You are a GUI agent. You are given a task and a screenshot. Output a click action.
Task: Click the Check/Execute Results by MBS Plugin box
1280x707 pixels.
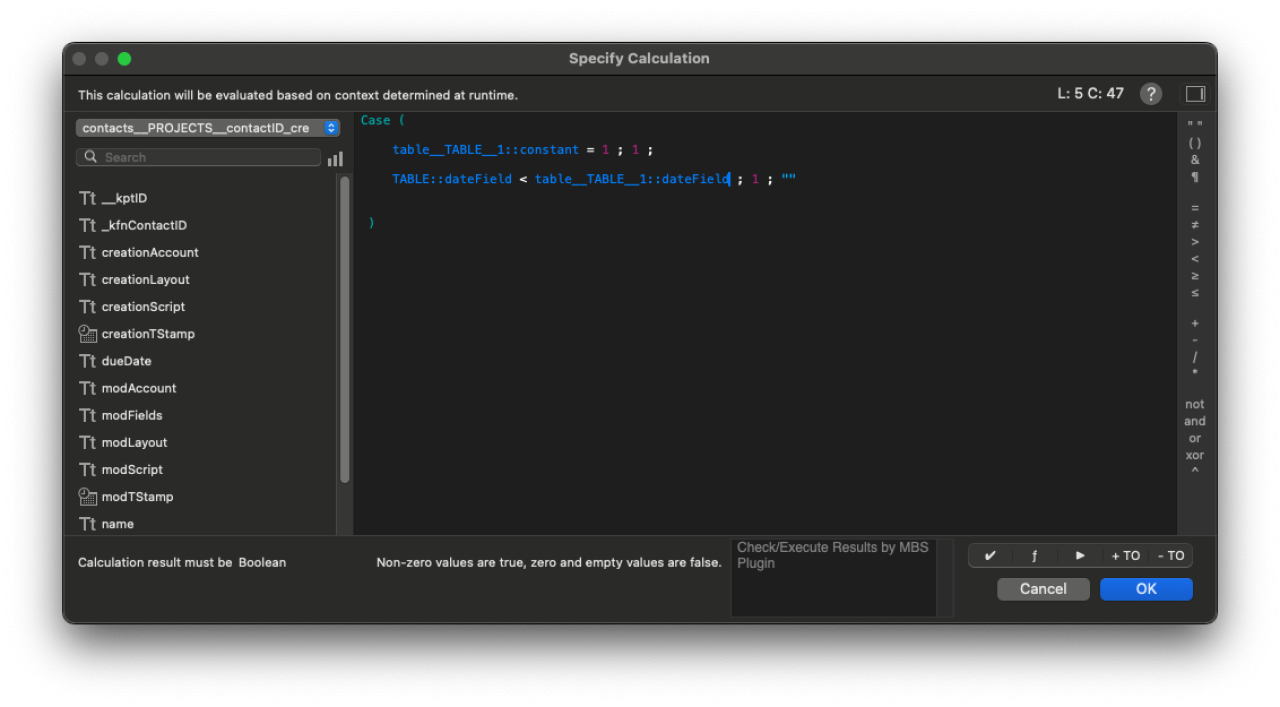(x=833, y=577)
